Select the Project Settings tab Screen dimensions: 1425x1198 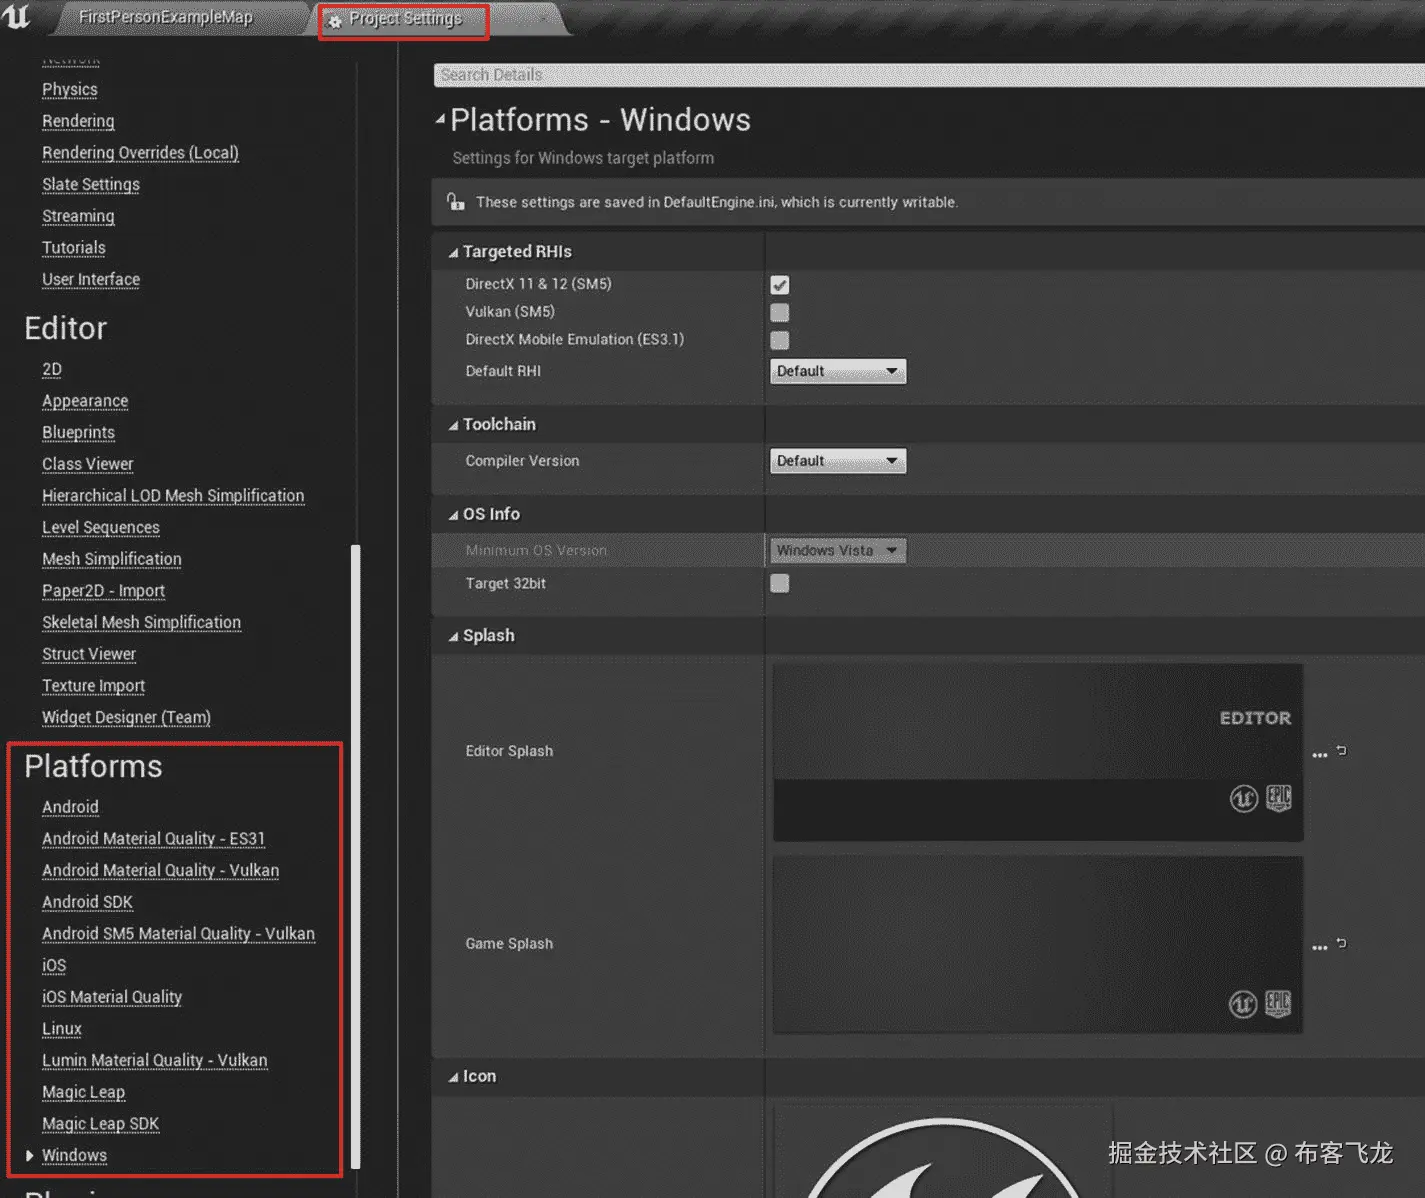[405, 19]
